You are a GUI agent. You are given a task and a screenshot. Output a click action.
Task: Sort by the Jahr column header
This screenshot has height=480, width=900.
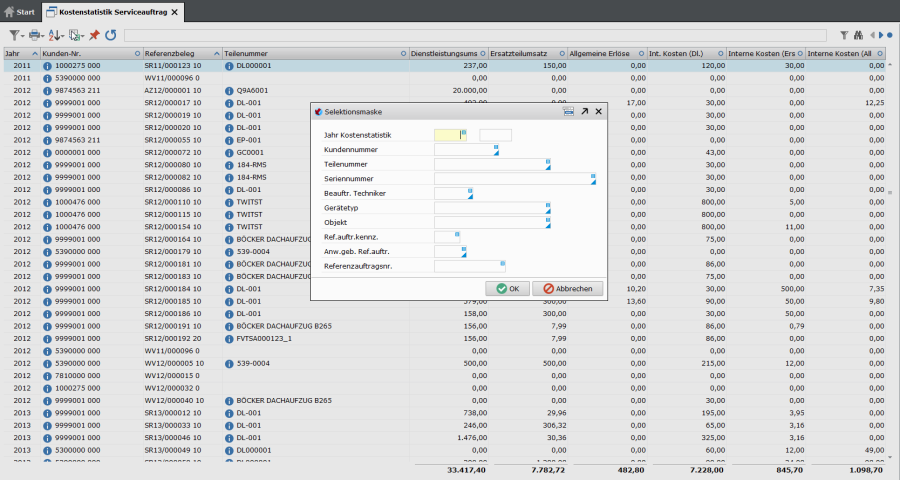tap(18, 52)
